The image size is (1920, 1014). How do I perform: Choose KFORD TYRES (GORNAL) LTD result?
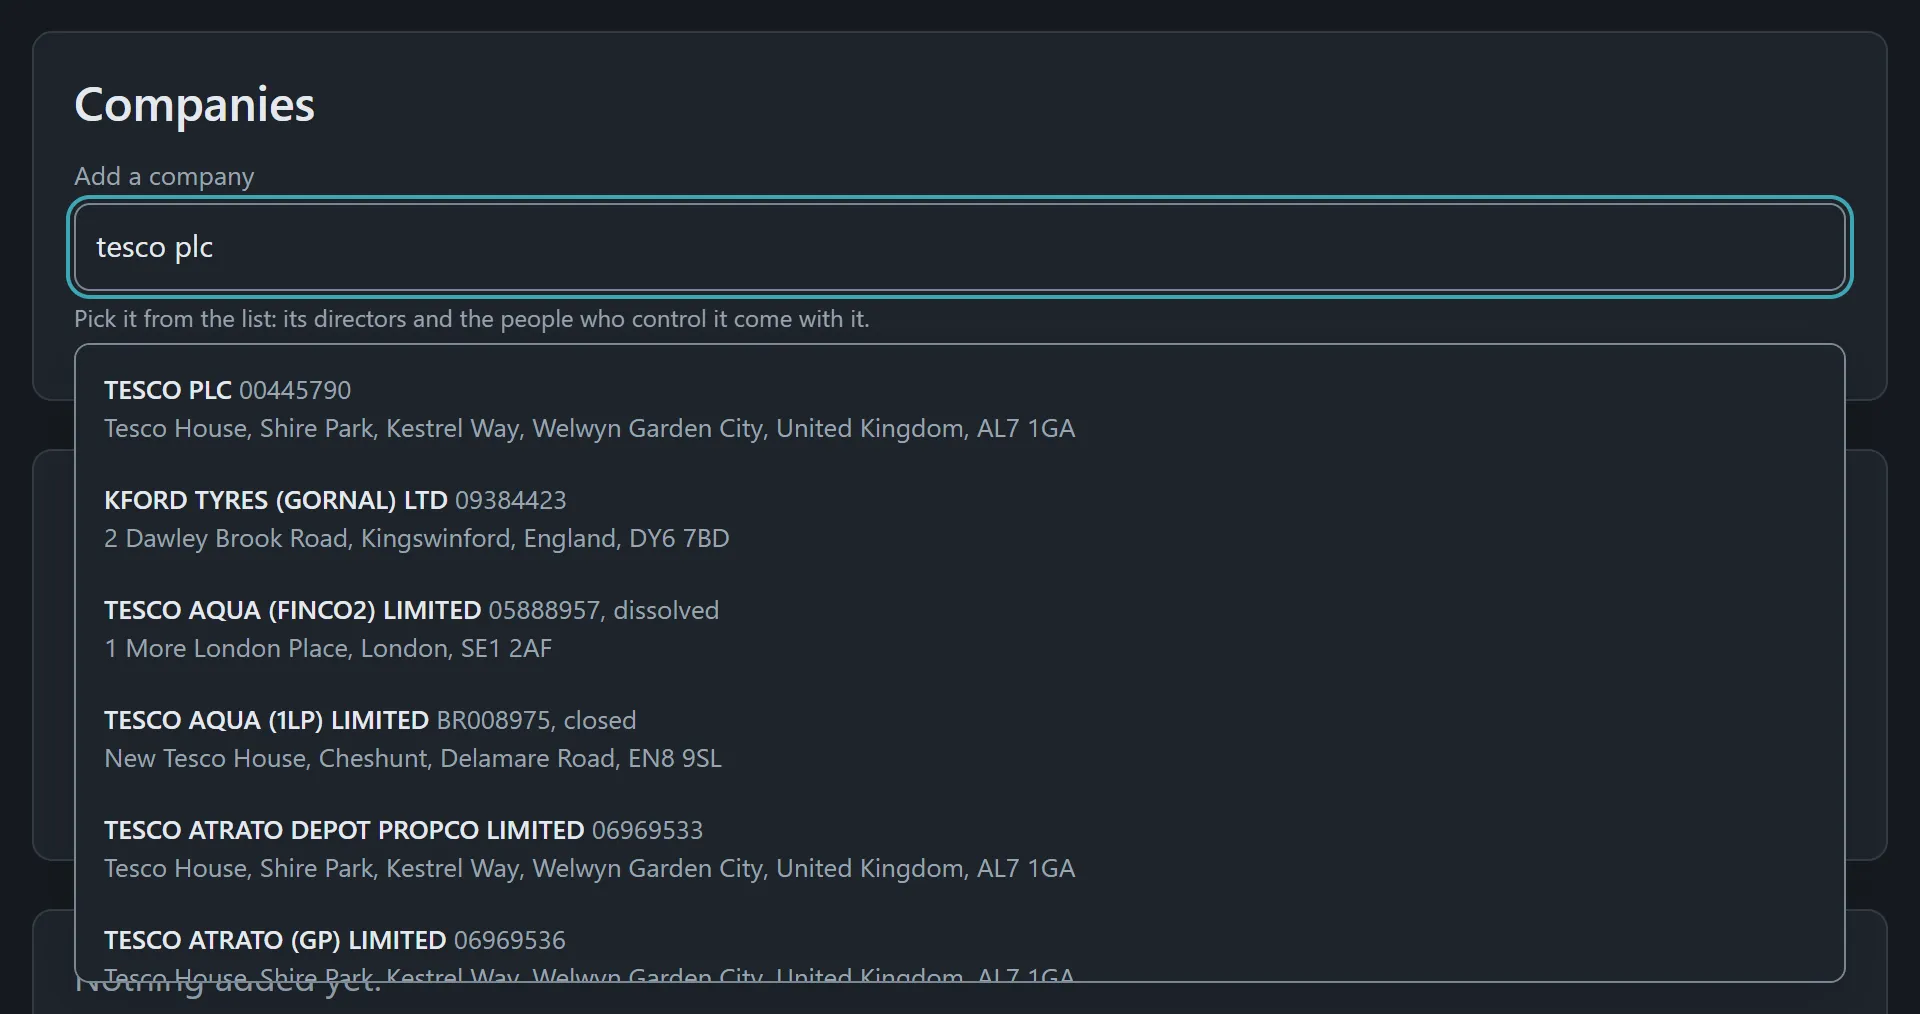coord(960,519)
